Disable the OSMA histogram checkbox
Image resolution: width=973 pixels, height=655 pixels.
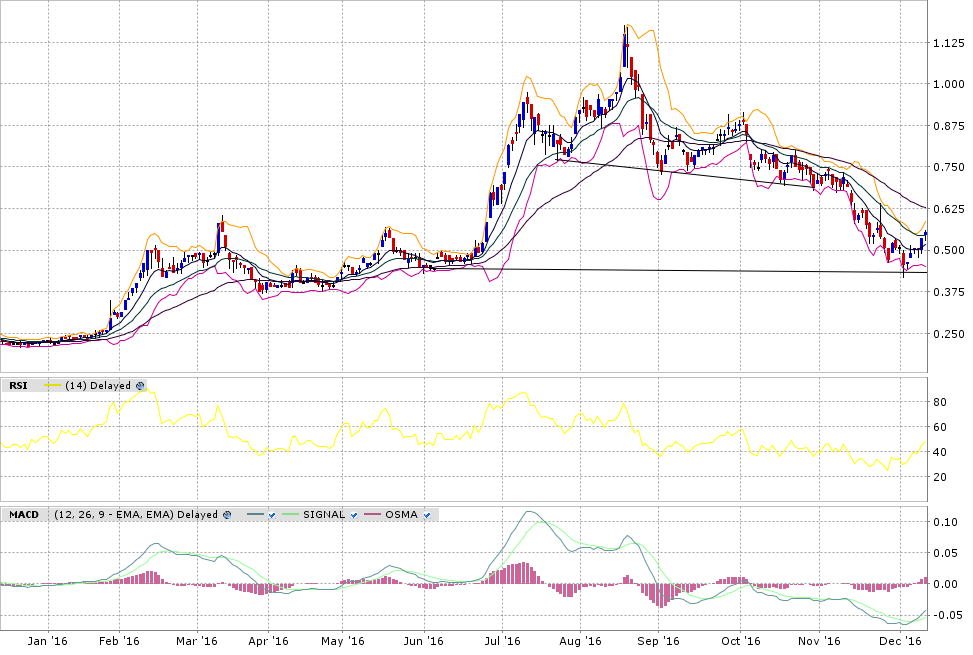pyautogui.click(x=427, y=515)
